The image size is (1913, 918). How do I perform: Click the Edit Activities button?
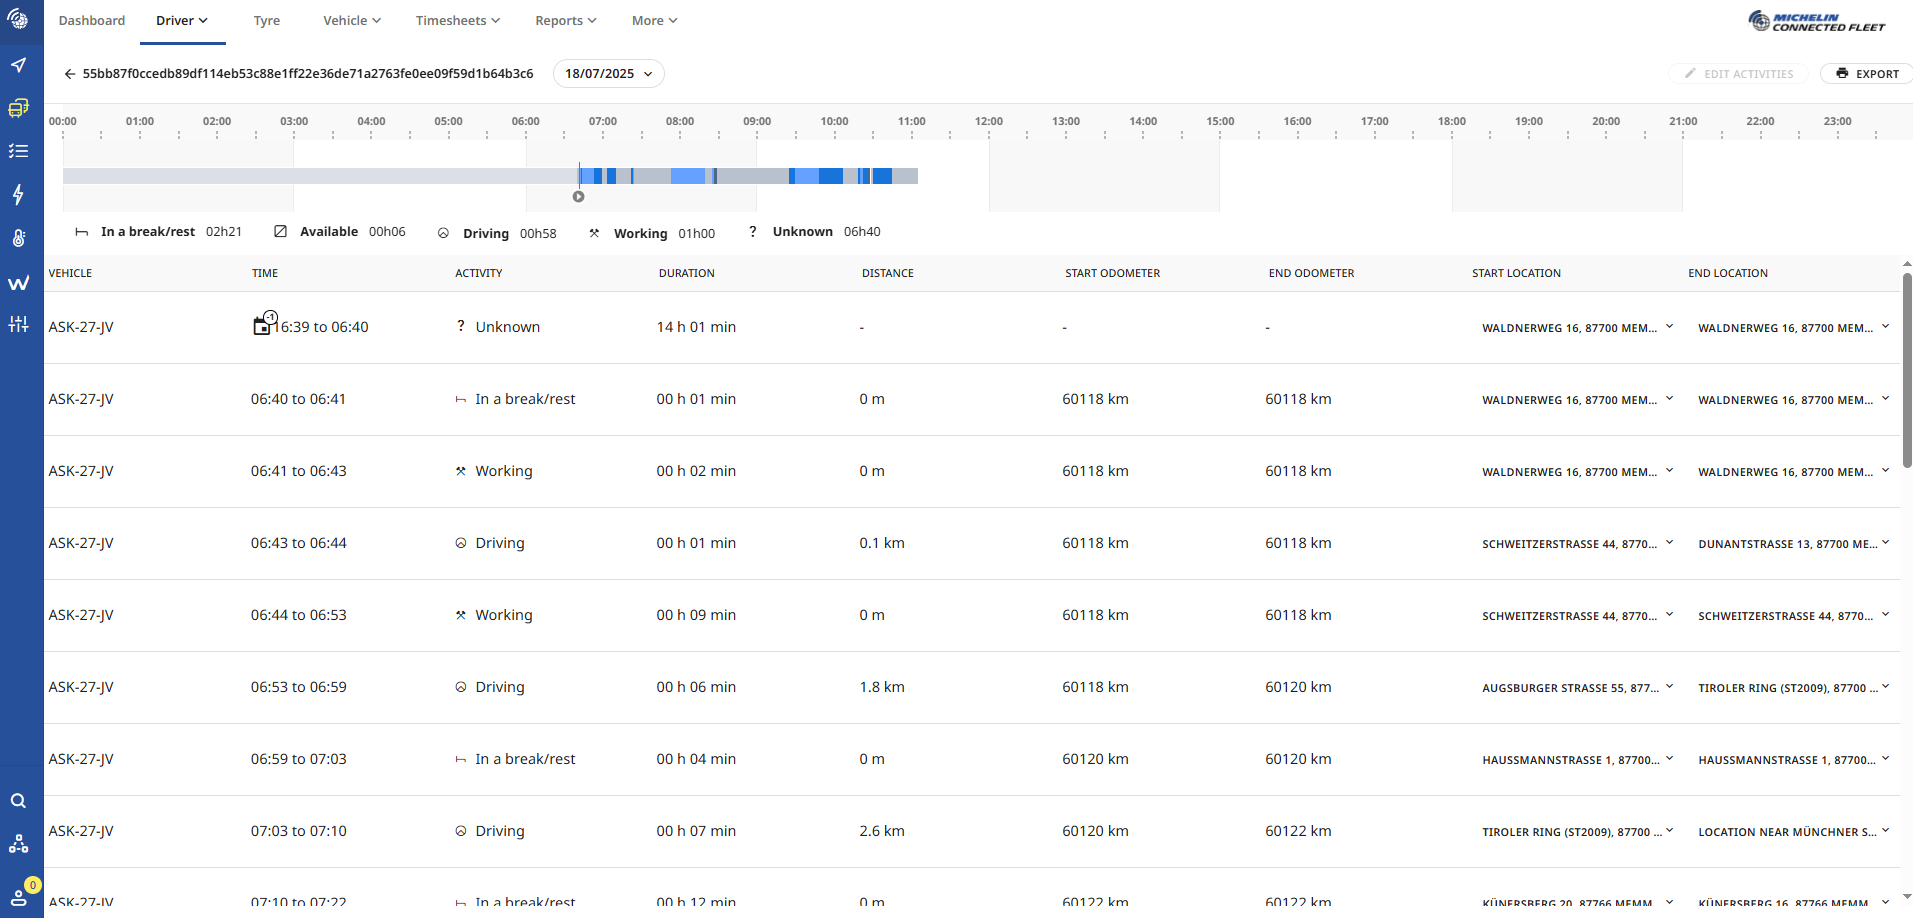pyautogui.click(x=1739, y=74)
